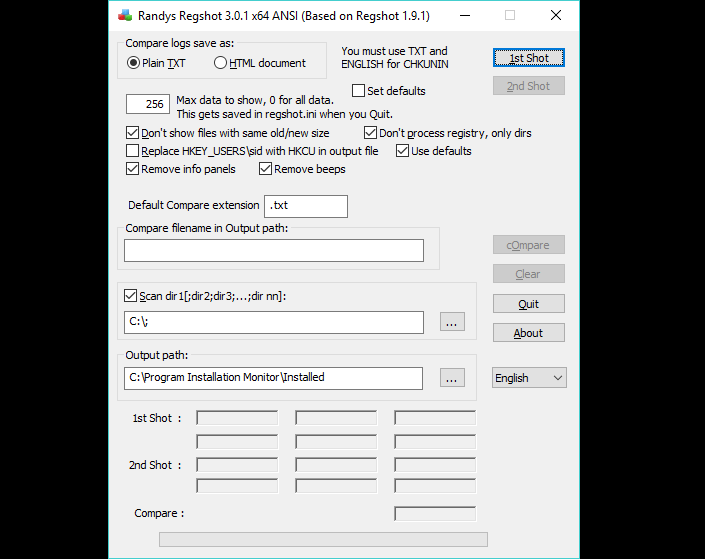
Task: Click the Output path text field
Action: click(273, 378)
